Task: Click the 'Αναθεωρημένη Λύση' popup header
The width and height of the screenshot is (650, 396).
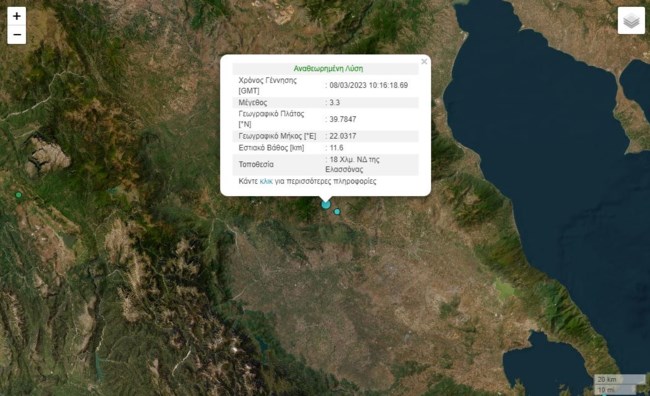Action: click(x=328, y=68)
